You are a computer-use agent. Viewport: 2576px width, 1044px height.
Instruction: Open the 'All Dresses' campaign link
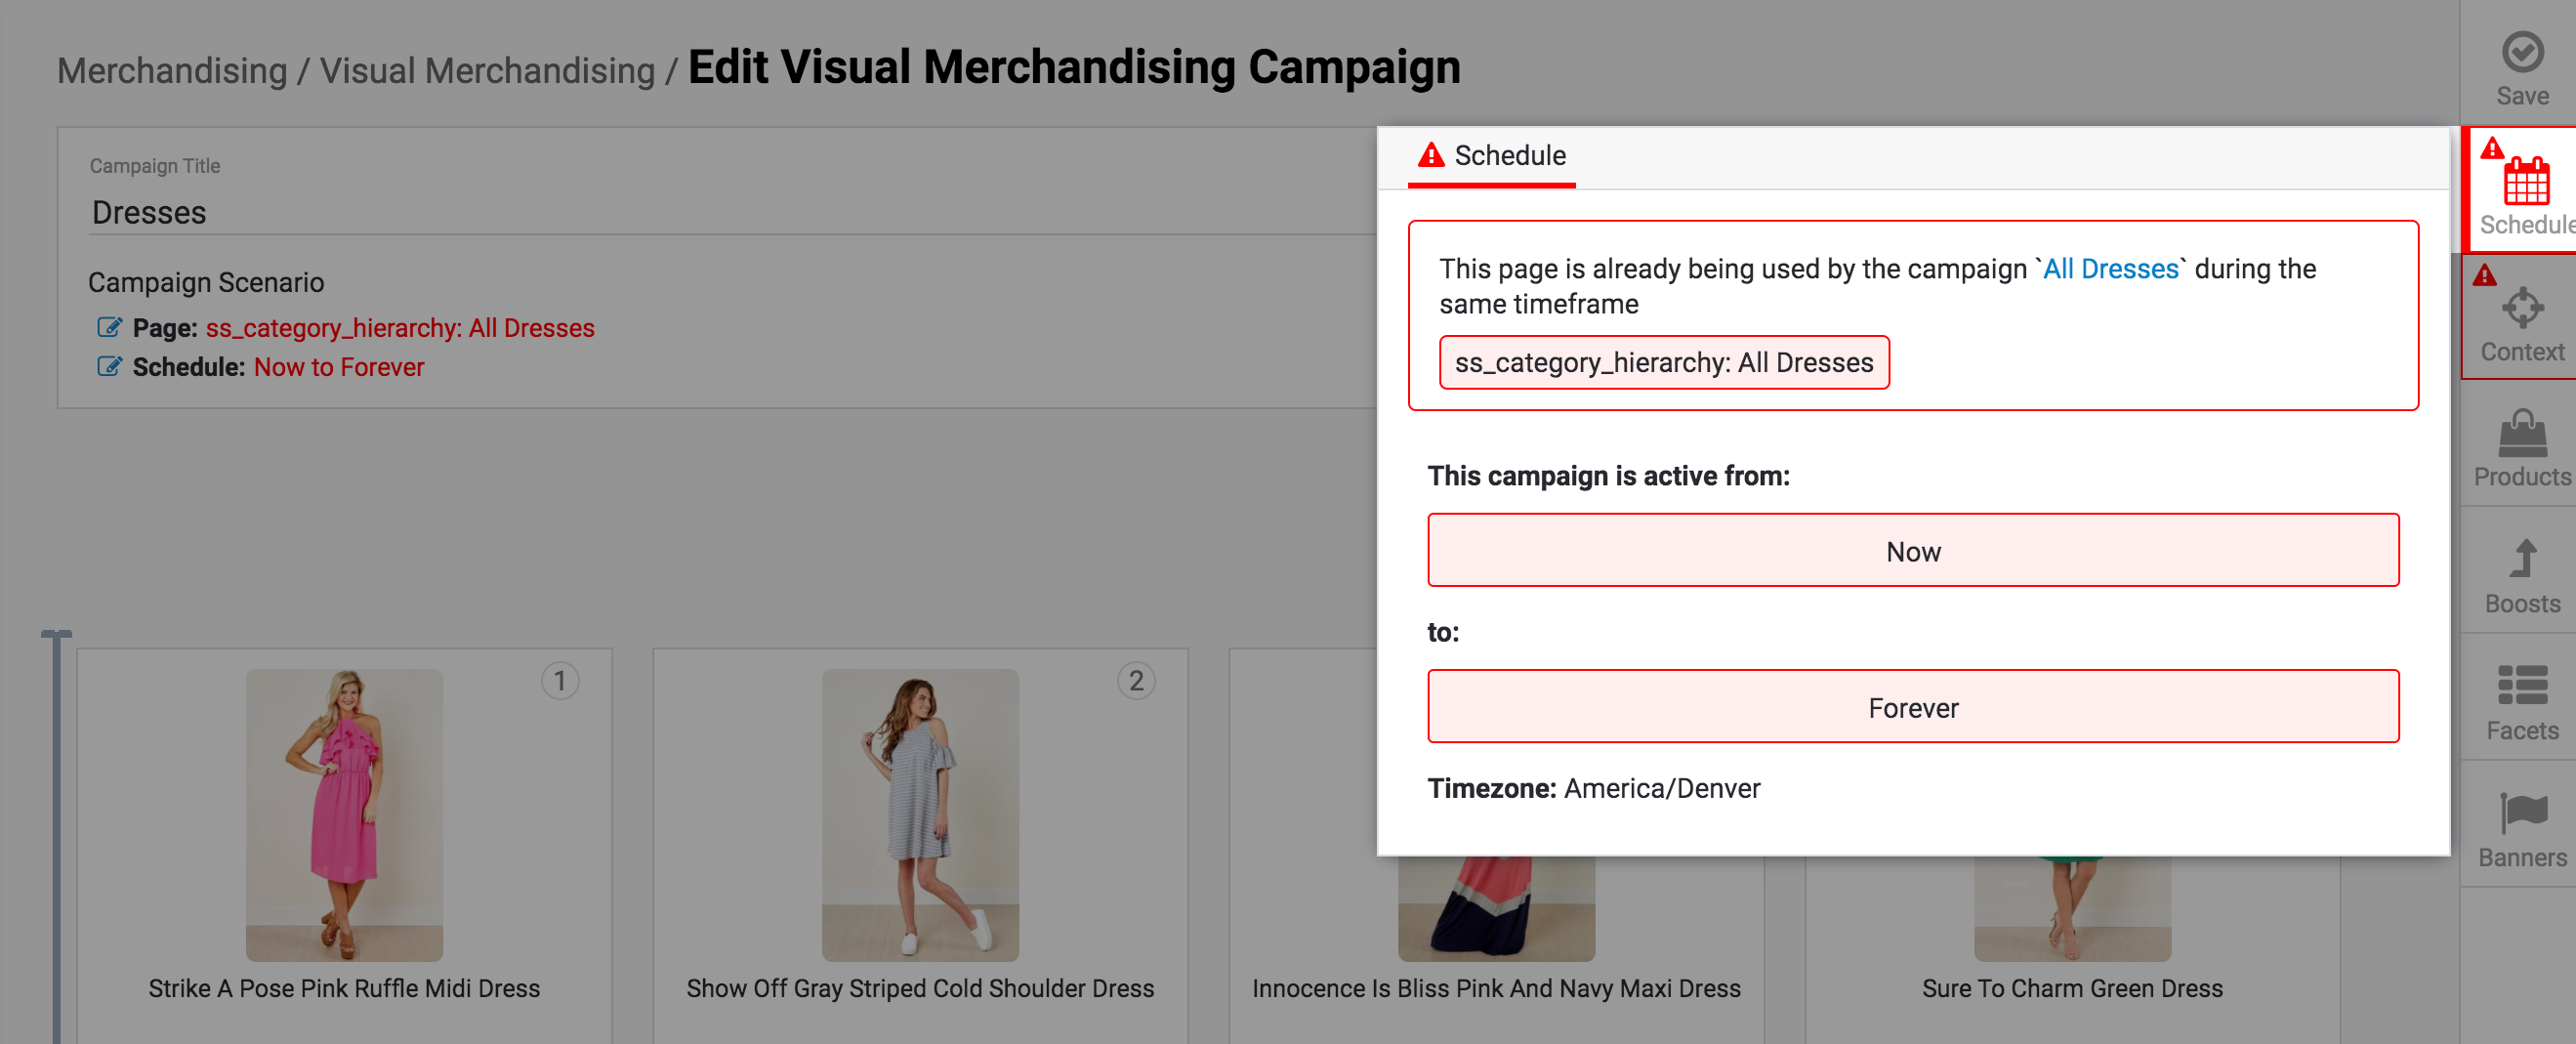[2110, 269]
